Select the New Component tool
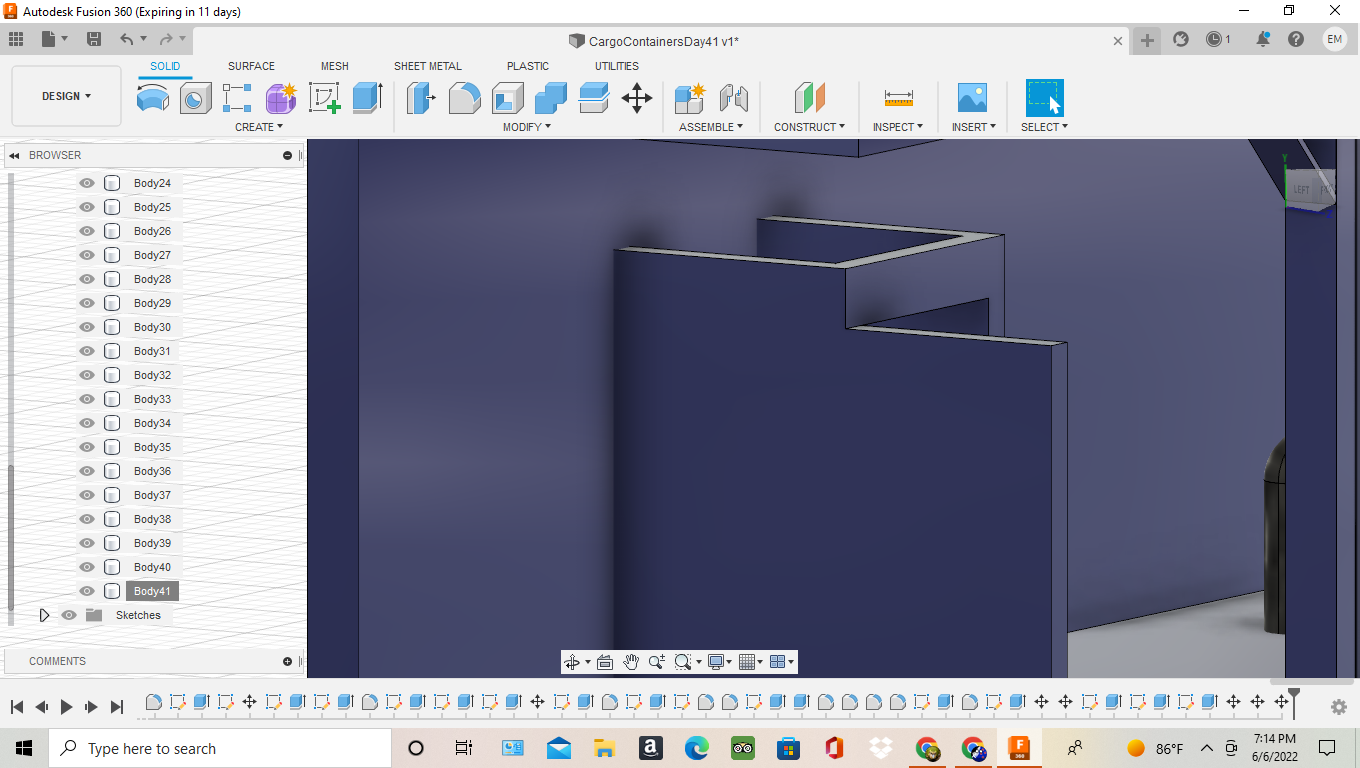Image resolution: width=1360 pixels, height=768 pixels. (690, 98)
